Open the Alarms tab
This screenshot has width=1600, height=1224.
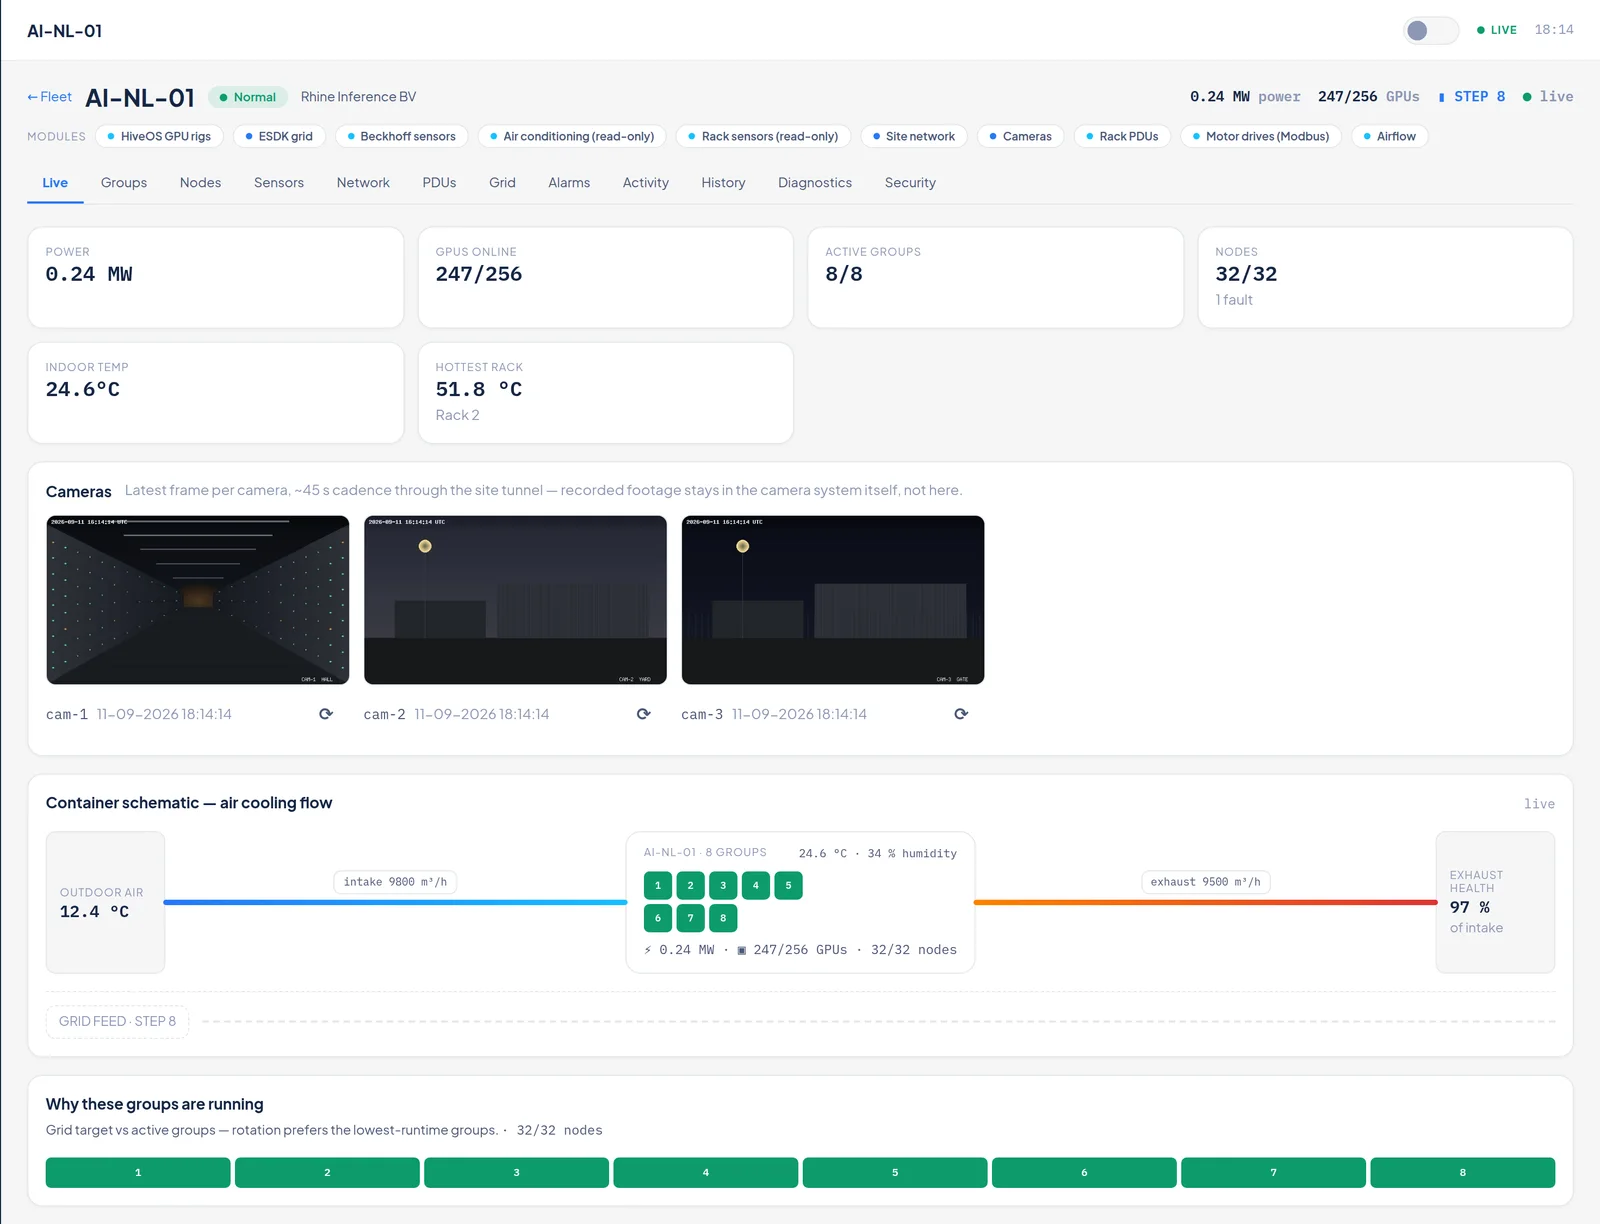(569, 183)
